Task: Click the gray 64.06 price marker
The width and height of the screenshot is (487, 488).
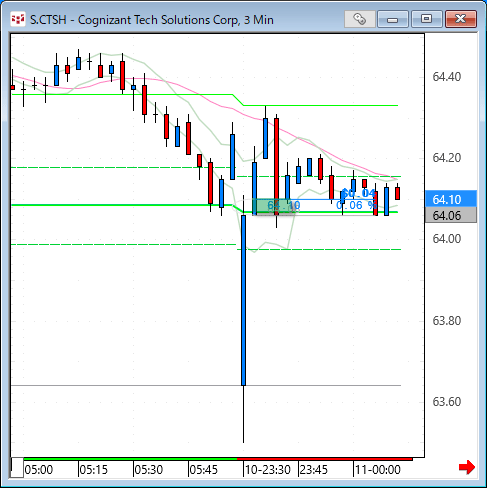Action: point(451,215)
